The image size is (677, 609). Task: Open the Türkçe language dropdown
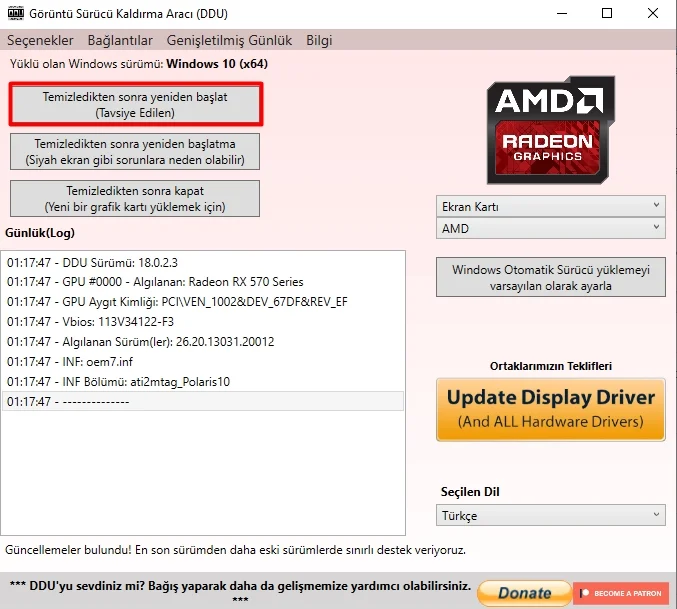[551, 516]
